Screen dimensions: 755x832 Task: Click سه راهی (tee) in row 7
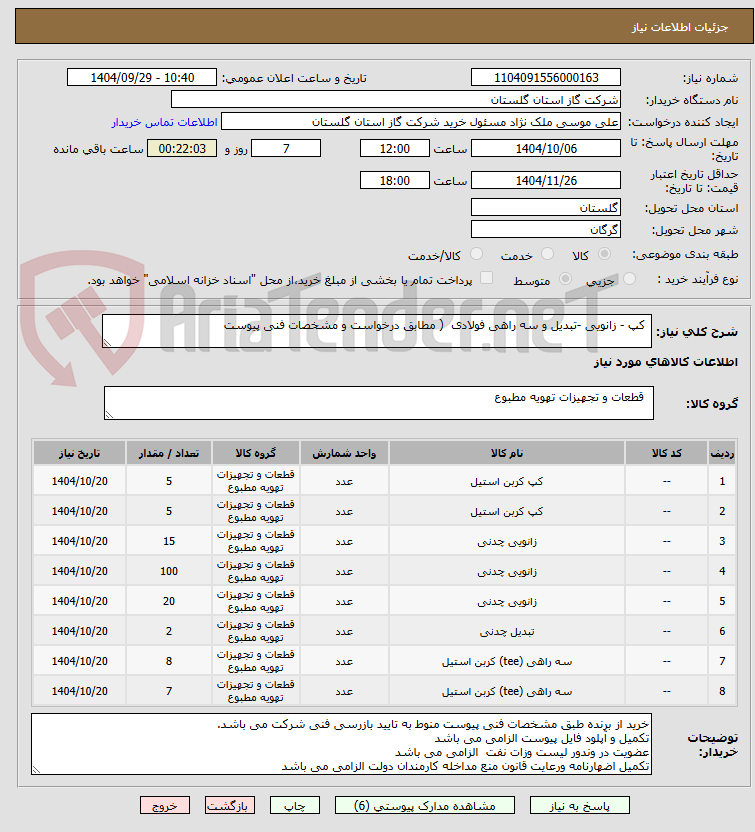tap(507, 661)
